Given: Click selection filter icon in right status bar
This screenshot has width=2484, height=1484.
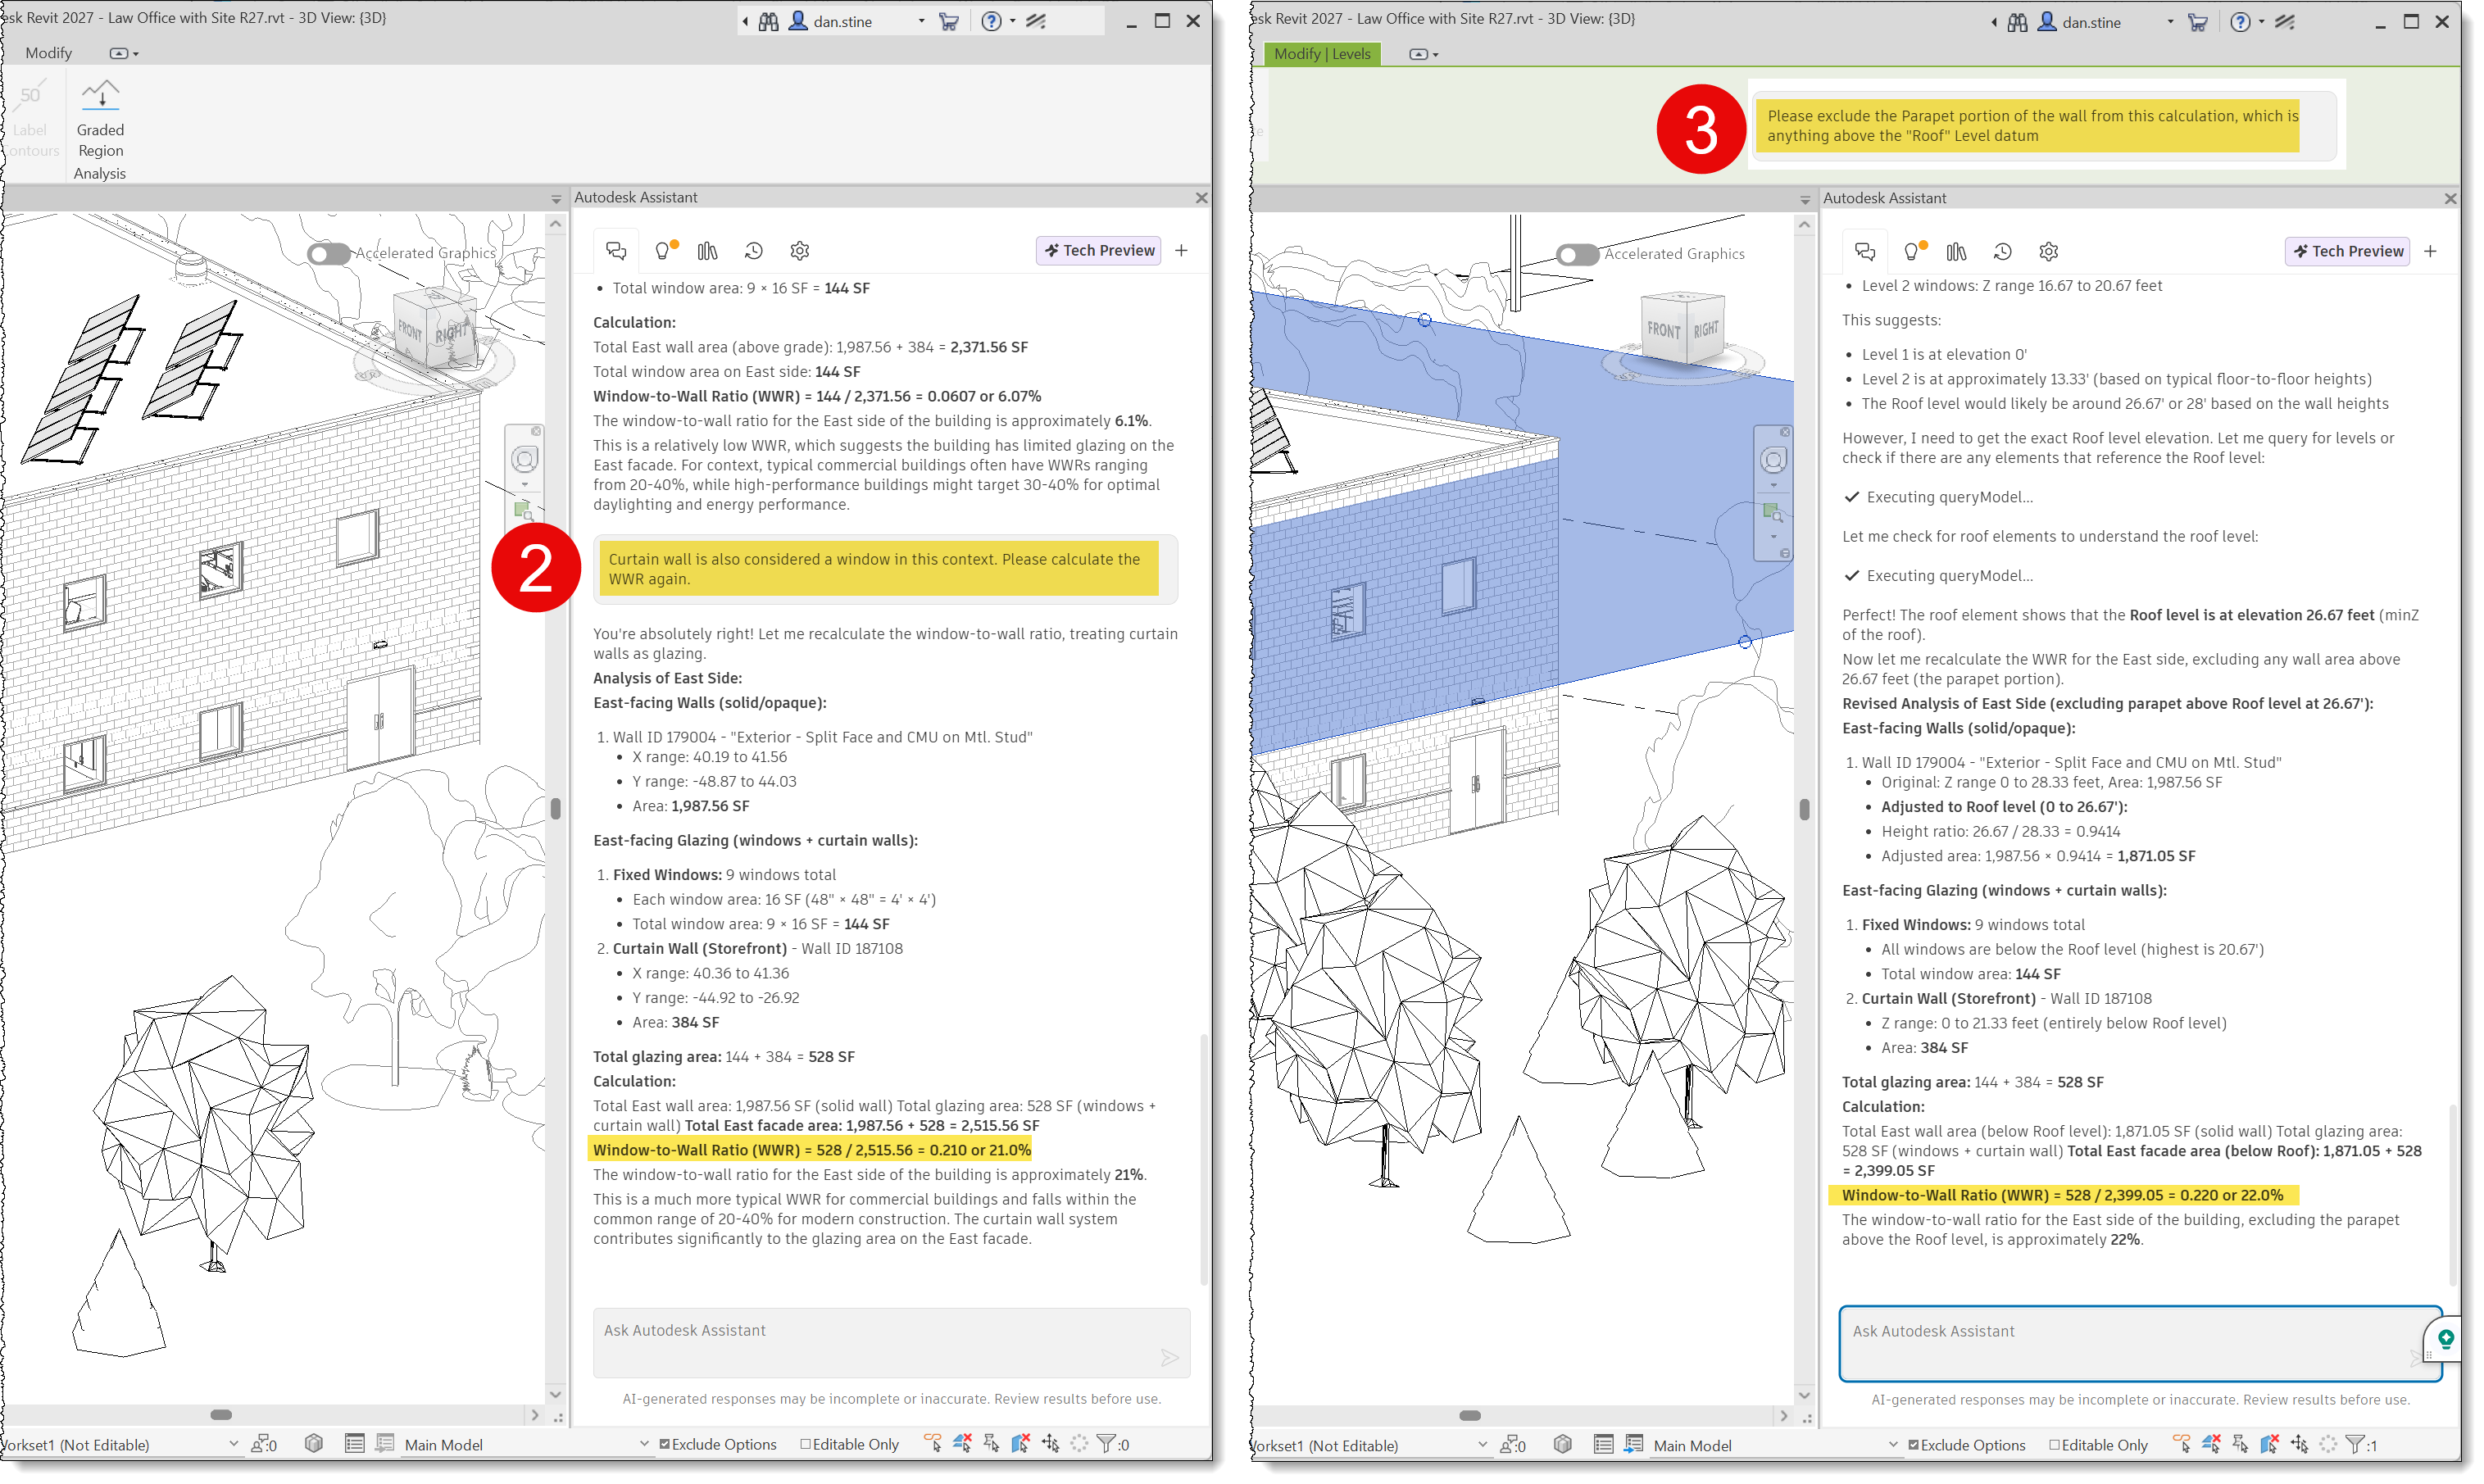Looking at the screenshot, I should click(x=2356, y=1445).
